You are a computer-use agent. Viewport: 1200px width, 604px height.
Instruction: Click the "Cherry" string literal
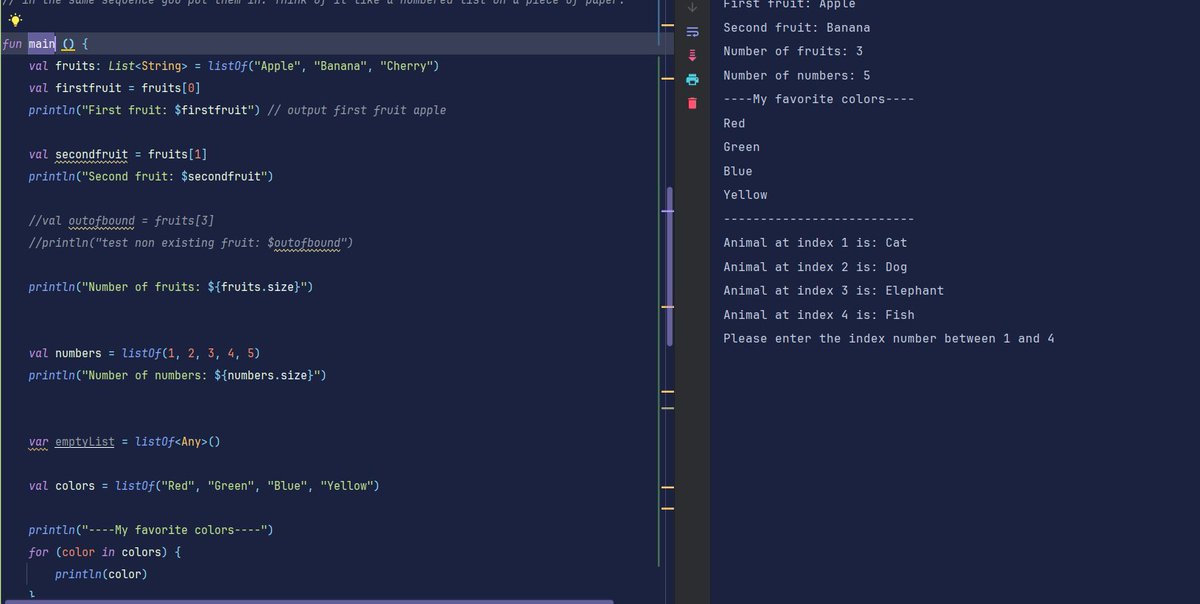pyautogui.click(x=406, y=66)
